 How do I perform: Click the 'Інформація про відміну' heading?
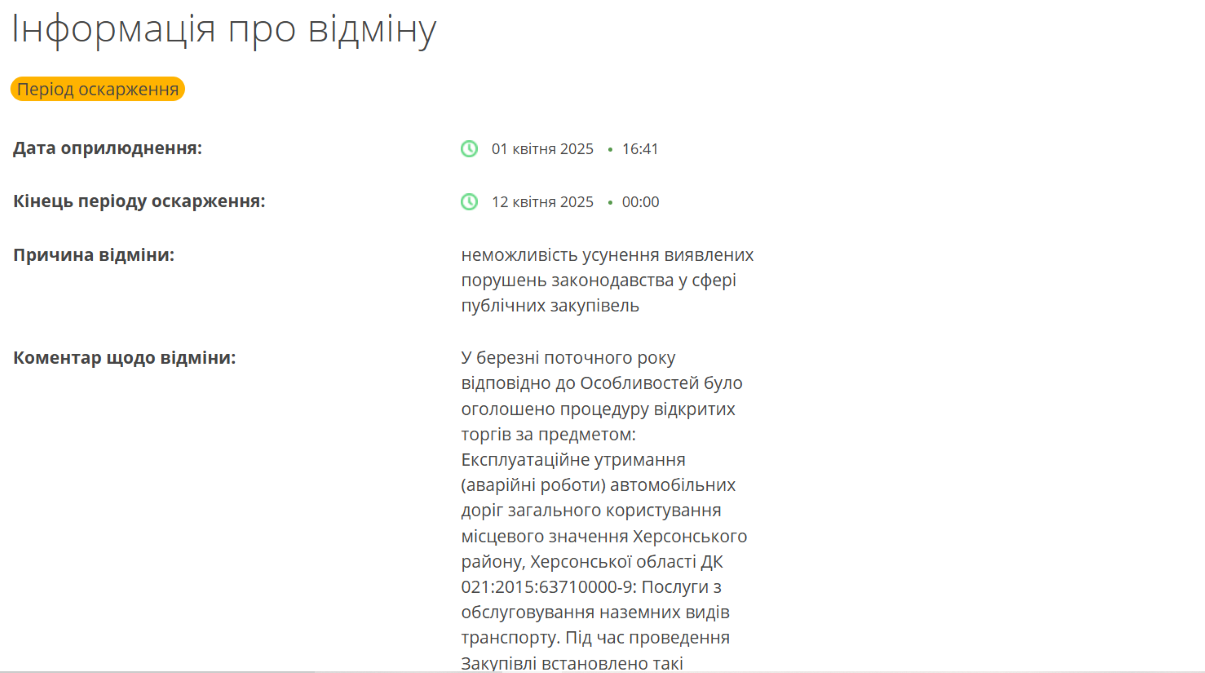[224, 29]
